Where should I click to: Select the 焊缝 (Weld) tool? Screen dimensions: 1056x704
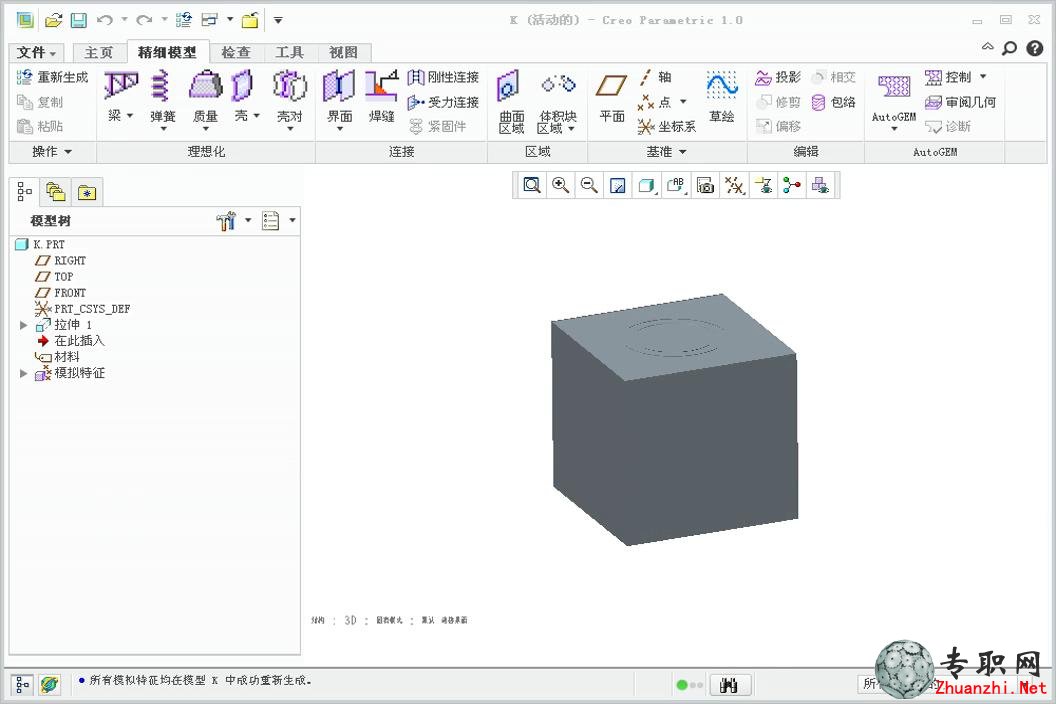pyautogui.click(x=381, y=97)
